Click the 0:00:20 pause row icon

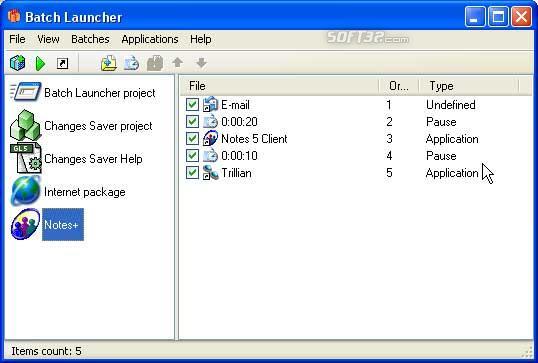point(210,121)
